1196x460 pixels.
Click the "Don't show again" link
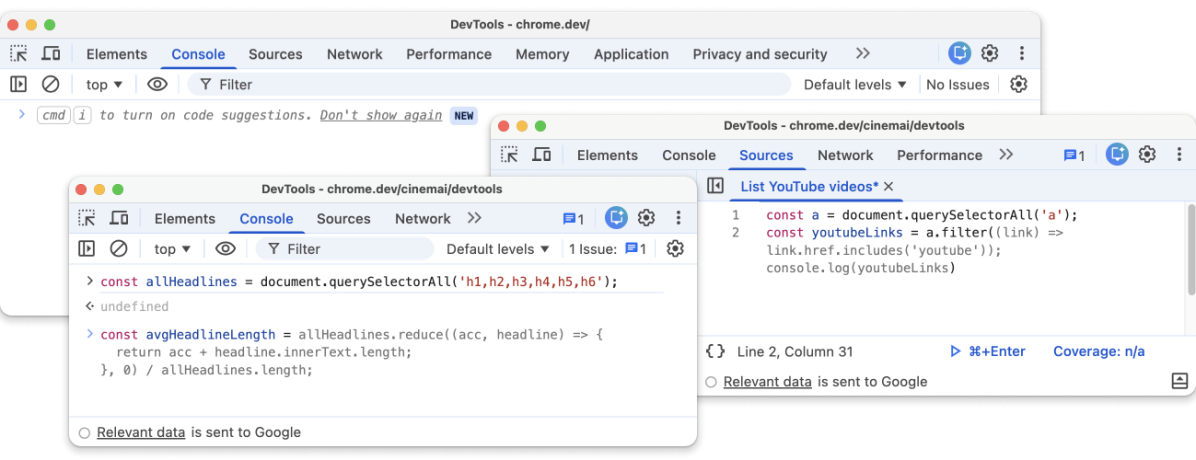coord(380,115)
